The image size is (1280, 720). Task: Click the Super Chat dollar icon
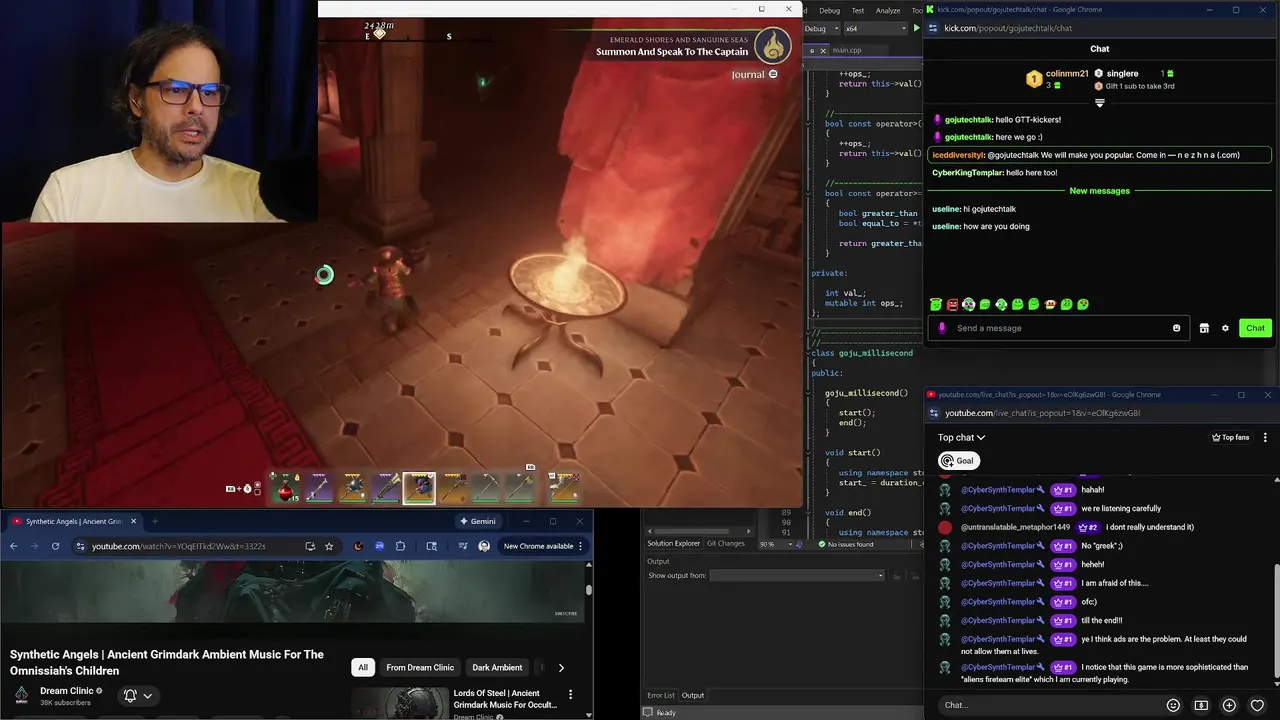[x=1201, y=705]
